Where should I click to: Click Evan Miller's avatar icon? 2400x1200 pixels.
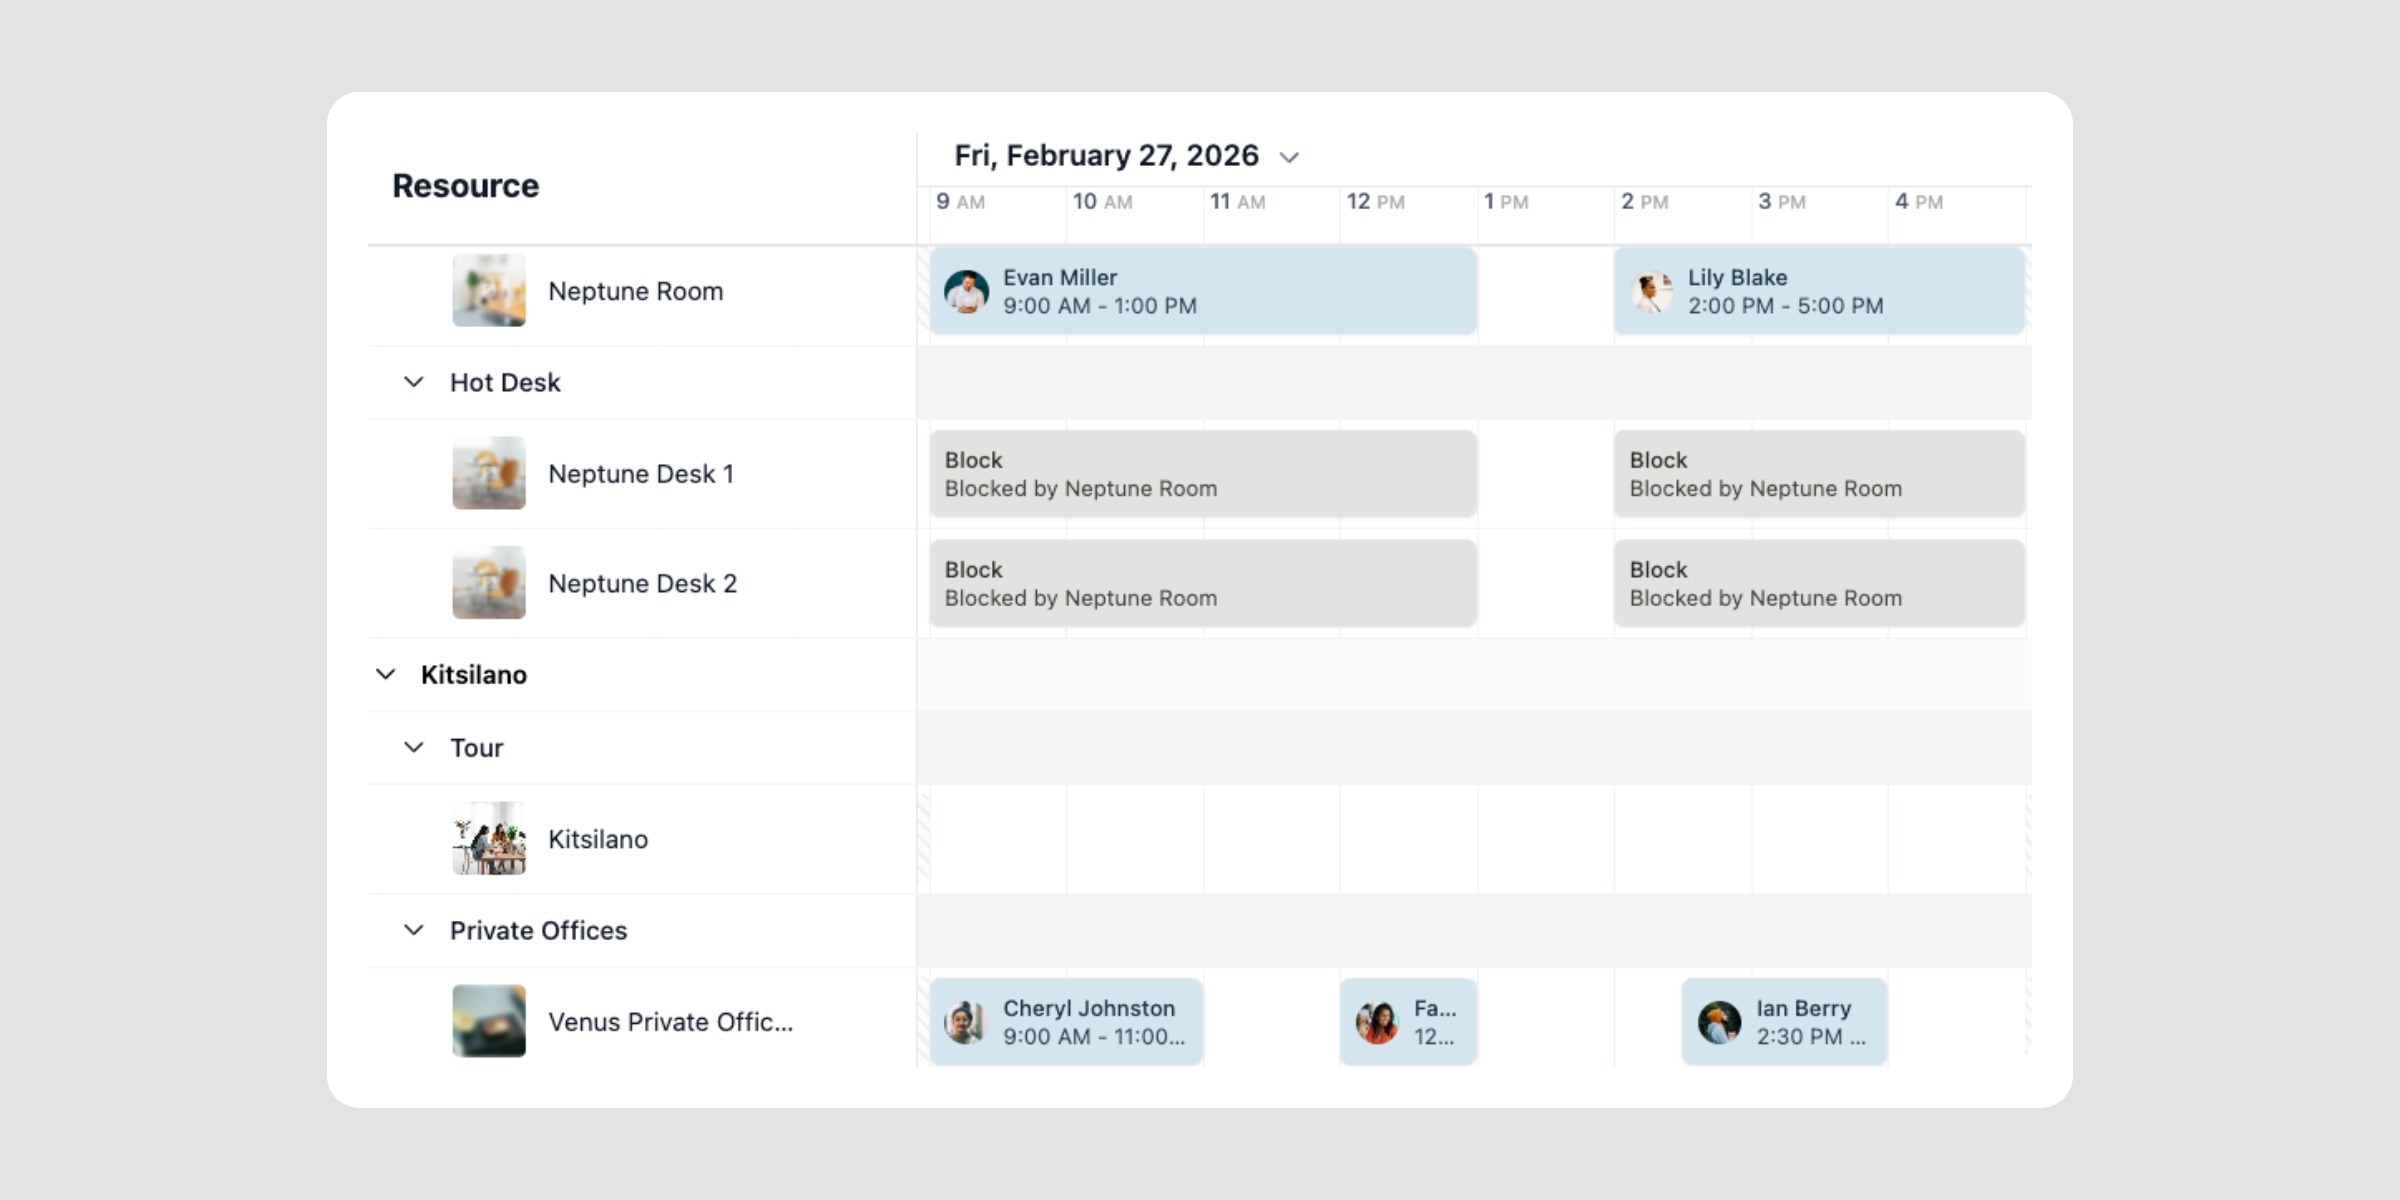pyautogui.click(x=966, y=292)
